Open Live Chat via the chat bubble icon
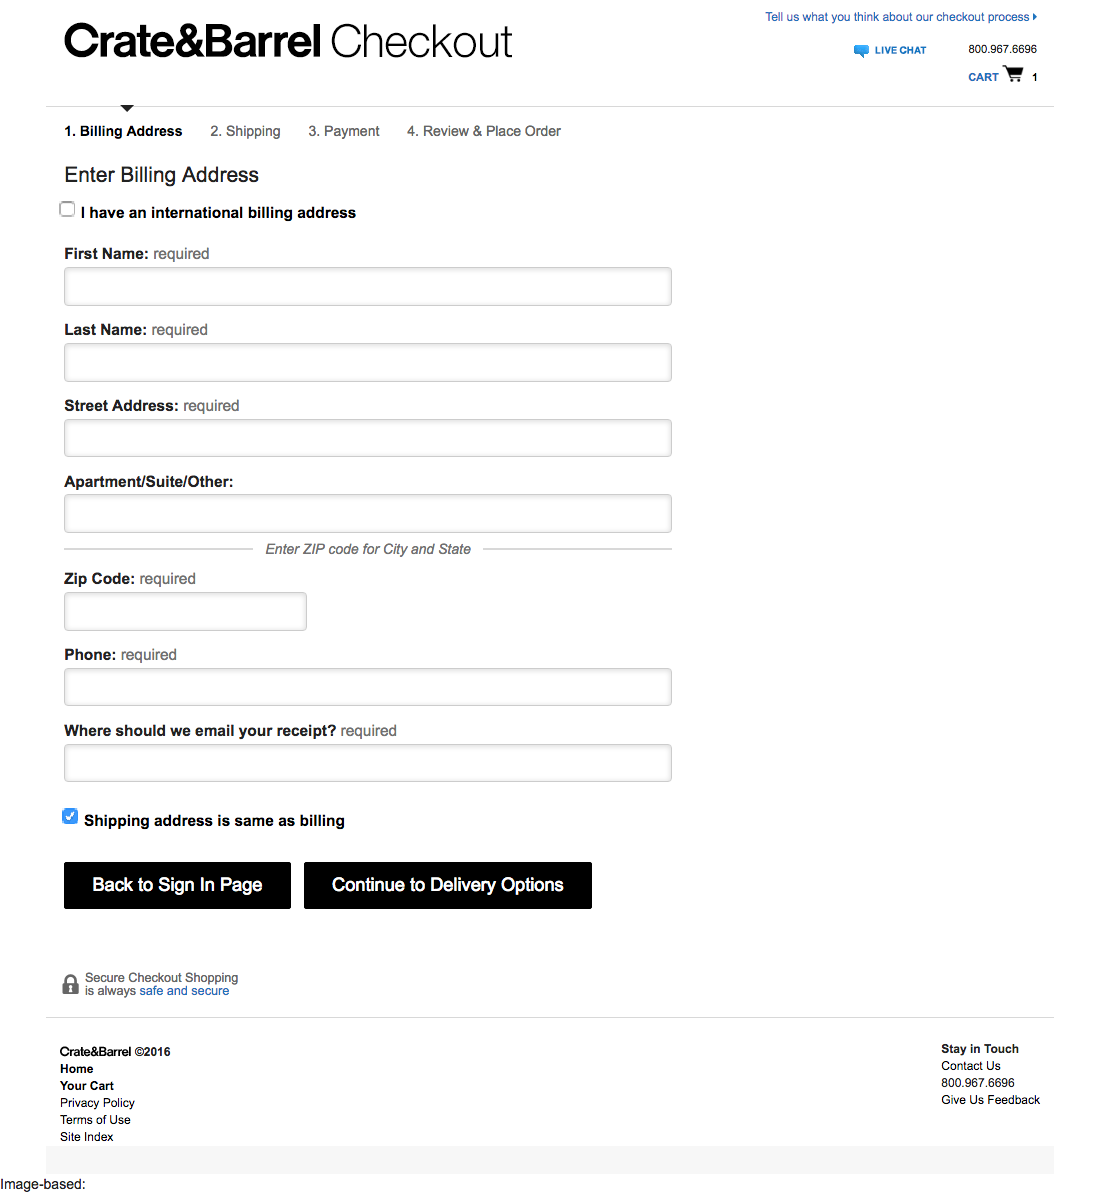Screen dimensions: 1100x1194 click(x=860, y=50)
